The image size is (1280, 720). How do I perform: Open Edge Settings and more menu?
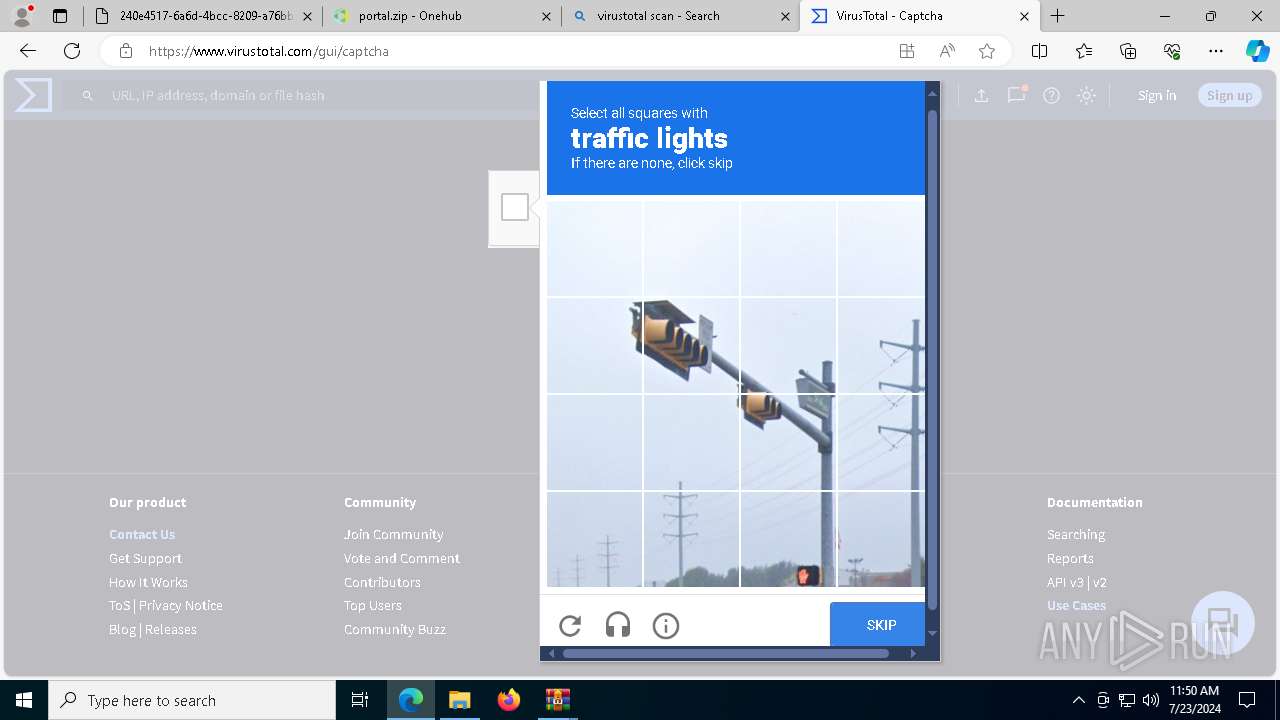coord(1216,51)
